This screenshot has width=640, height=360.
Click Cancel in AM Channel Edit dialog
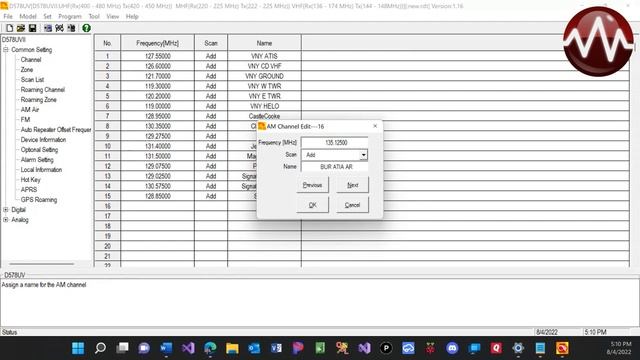pyautogui.click(x=352, y=205)
